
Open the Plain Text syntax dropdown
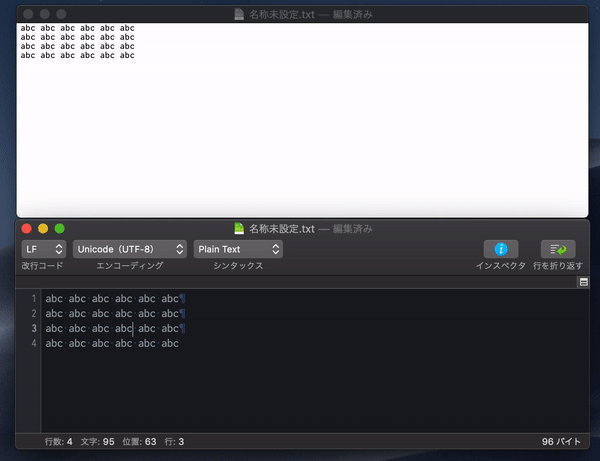coord(238,249)
